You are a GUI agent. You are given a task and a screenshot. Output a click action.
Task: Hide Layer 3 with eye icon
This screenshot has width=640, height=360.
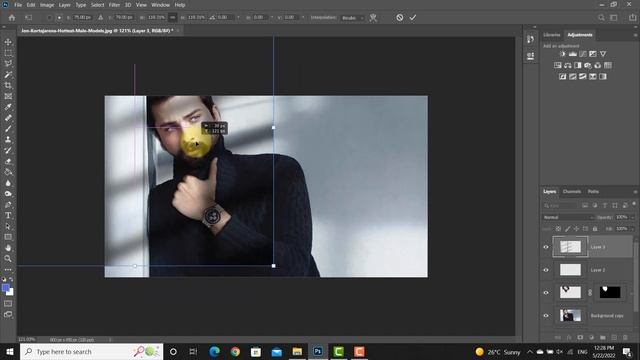pos(546,247)
